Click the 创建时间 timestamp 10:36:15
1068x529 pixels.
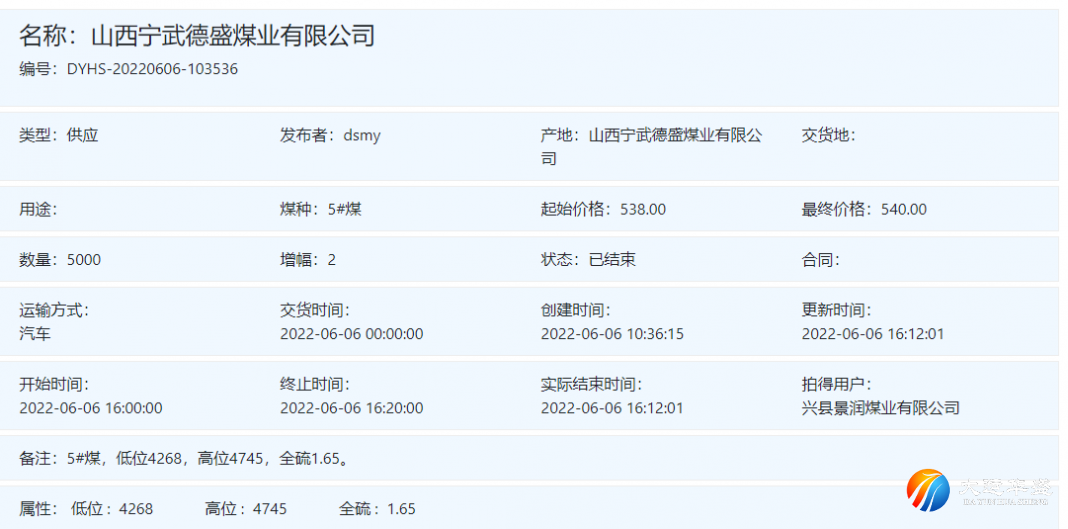coord(612,334)
